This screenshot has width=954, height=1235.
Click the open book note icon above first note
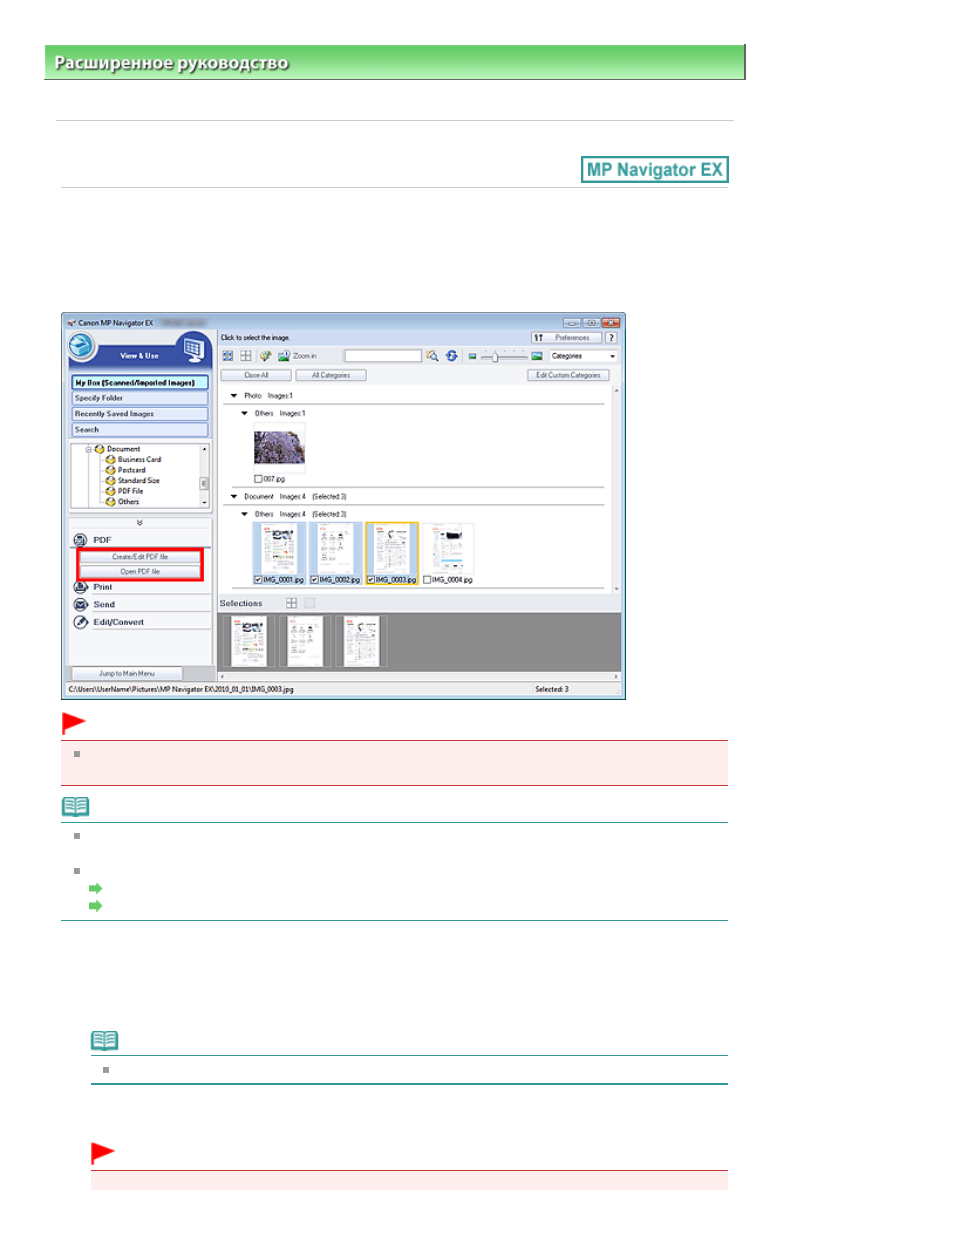point(75,806)
